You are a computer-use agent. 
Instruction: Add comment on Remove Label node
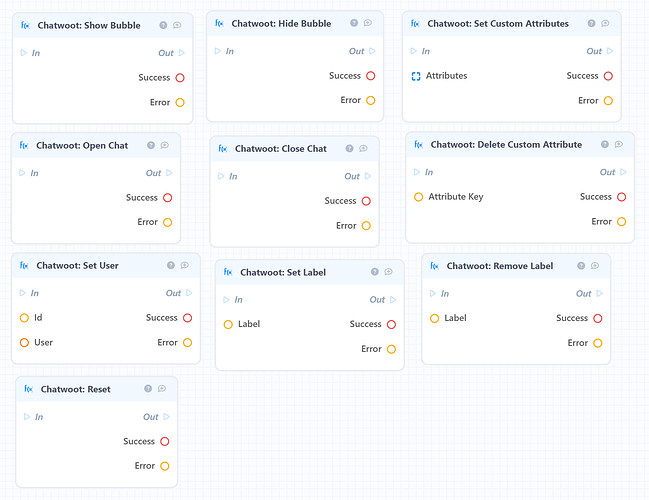coord(595,265)
